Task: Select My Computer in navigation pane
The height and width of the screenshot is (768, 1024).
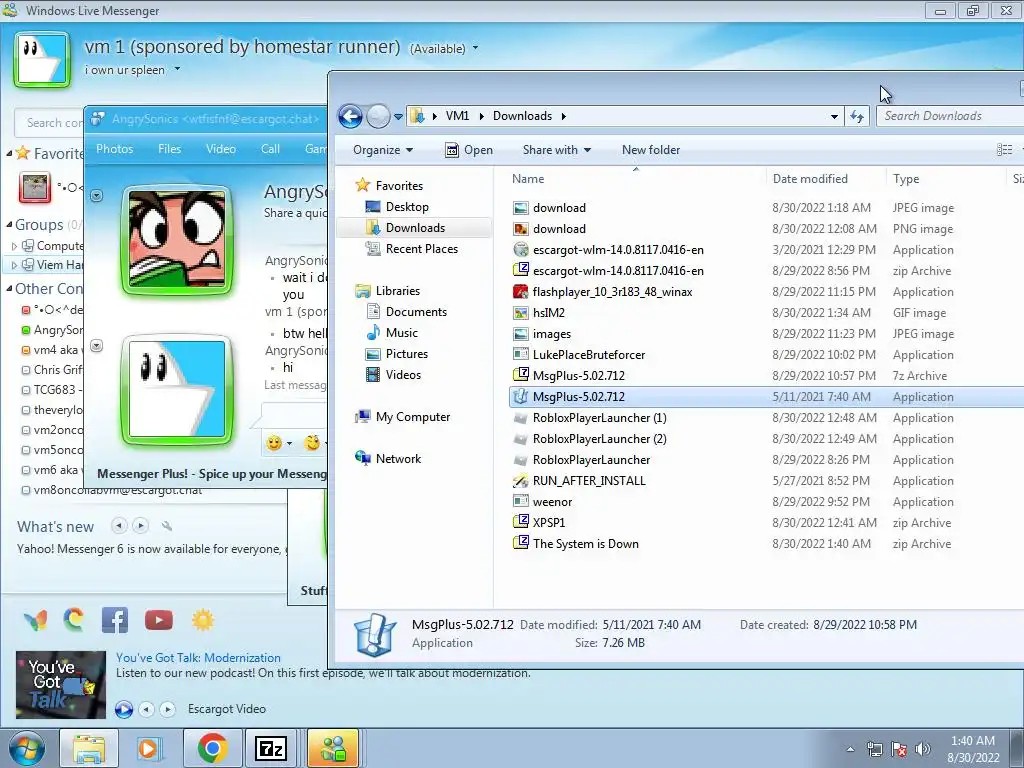Action: point(412,417)
